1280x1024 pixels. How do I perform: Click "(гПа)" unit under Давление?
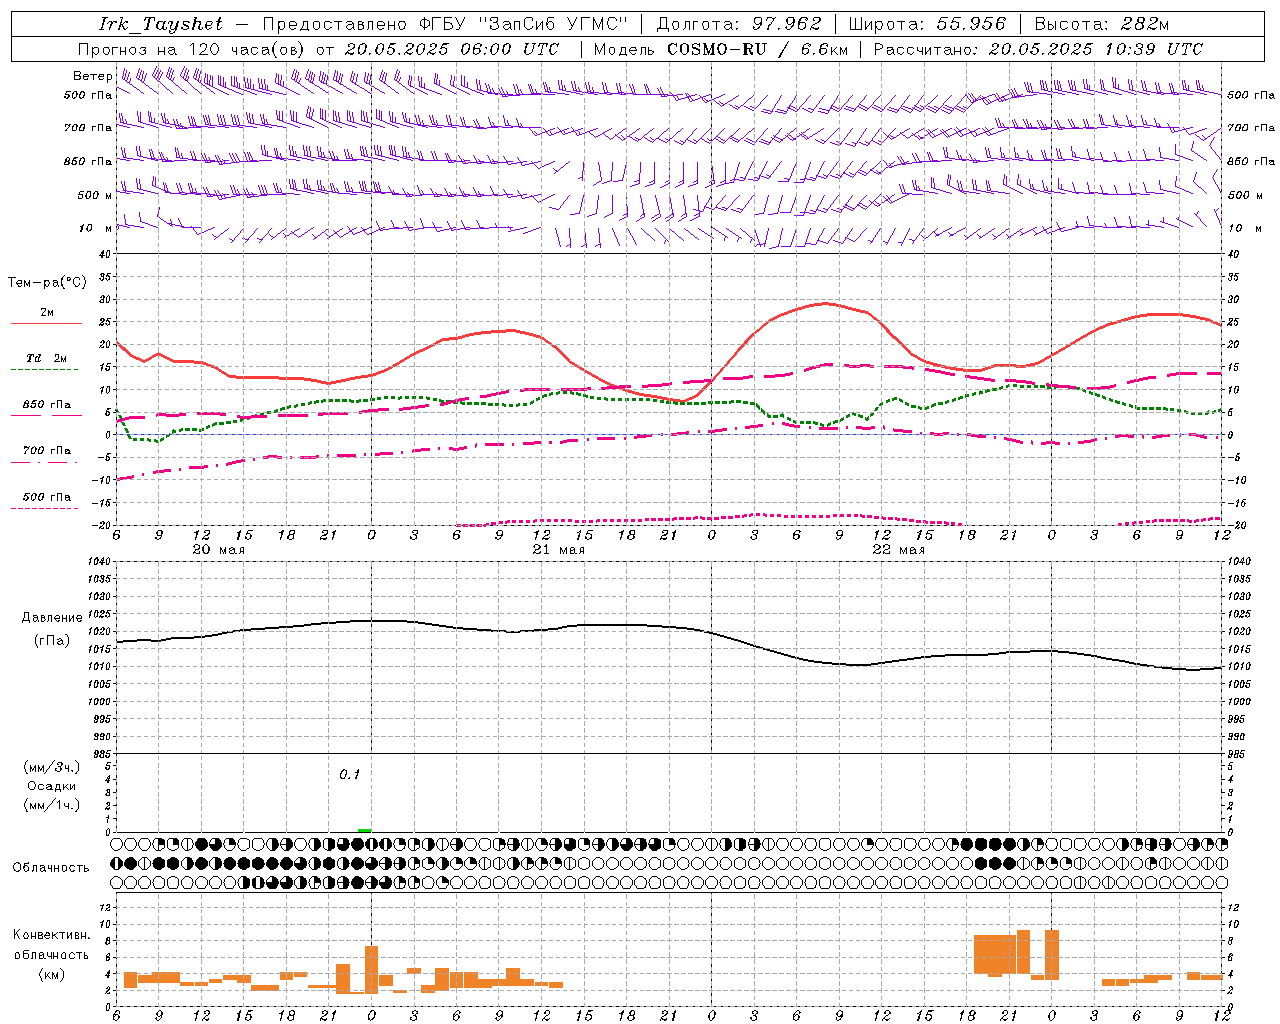(51, 641)
